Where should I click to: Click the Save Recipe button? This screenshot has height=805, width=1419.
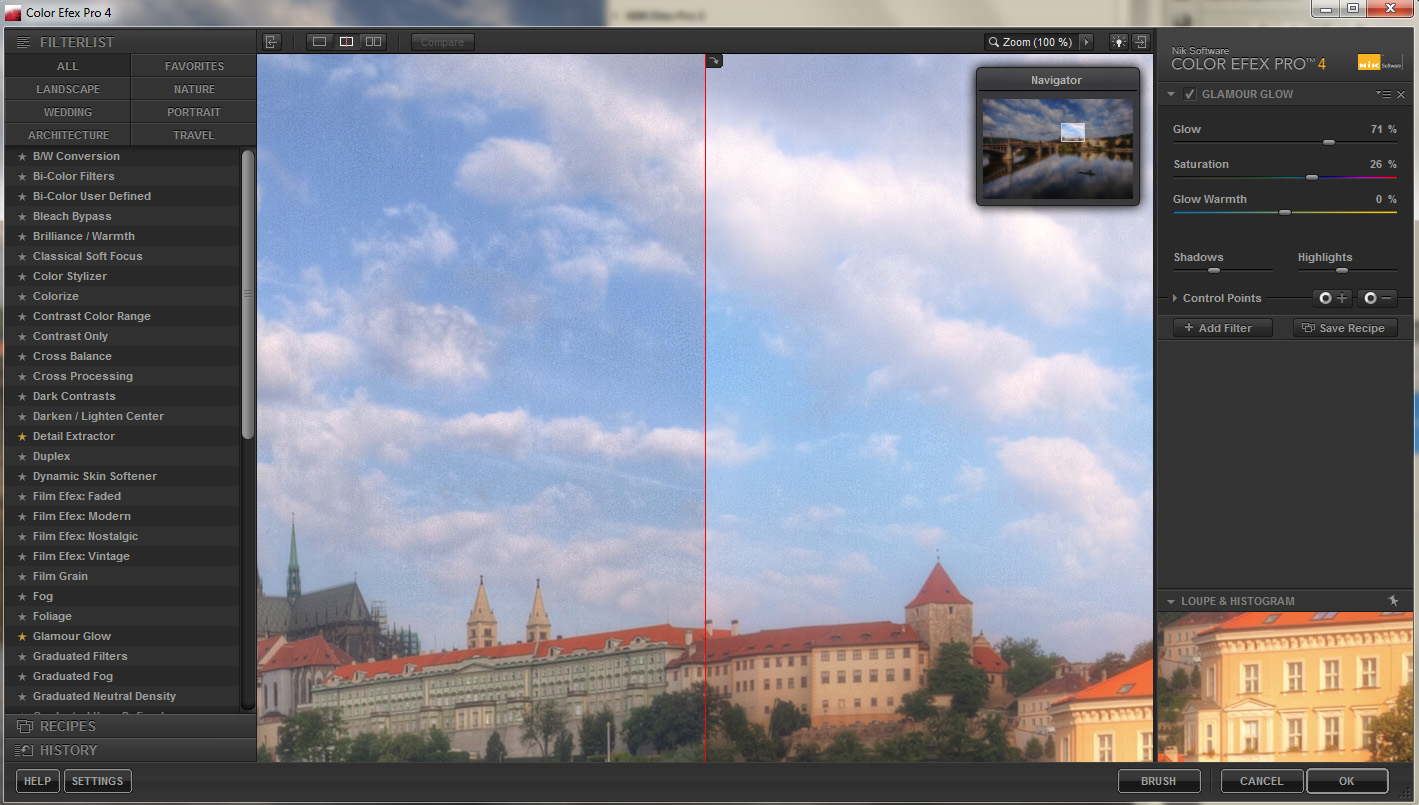tap(1344, 328)
